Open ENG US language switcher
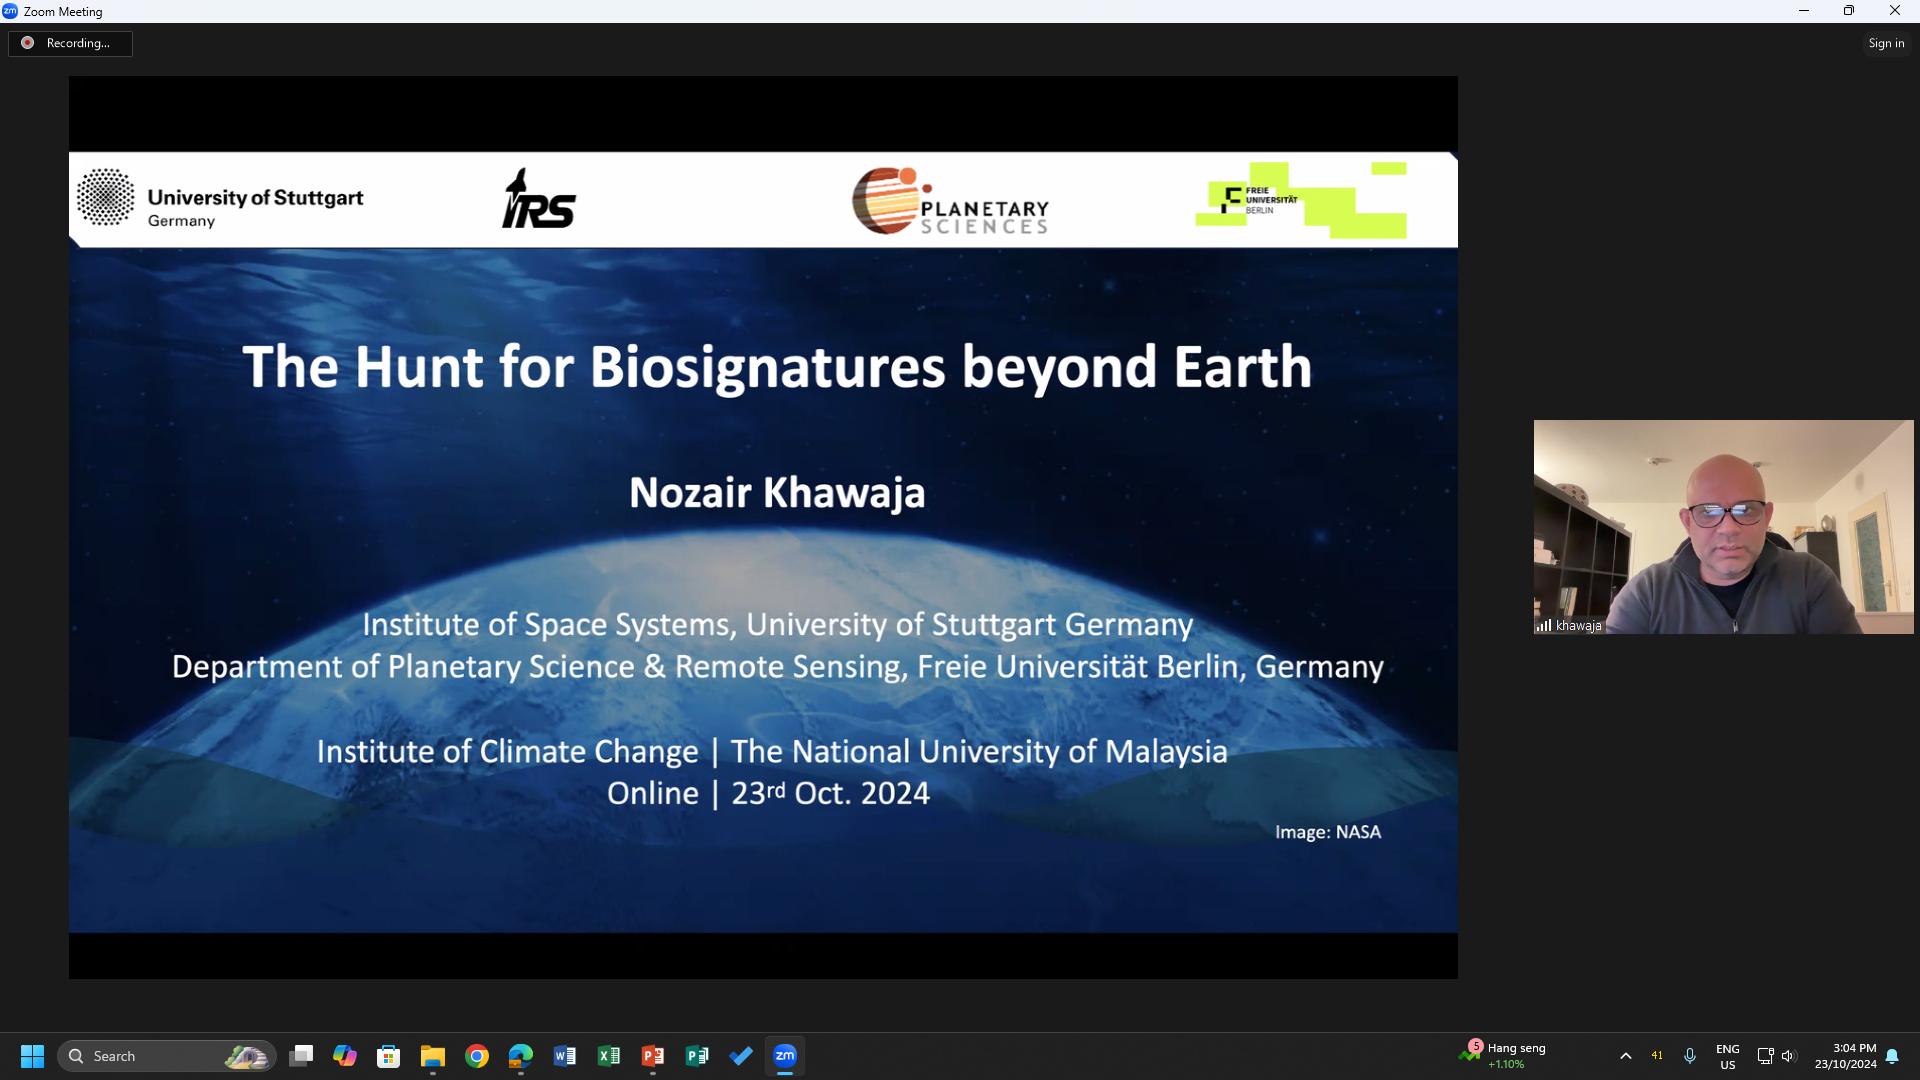Viewport: 1920px width, 1080px height. 1727,1056
